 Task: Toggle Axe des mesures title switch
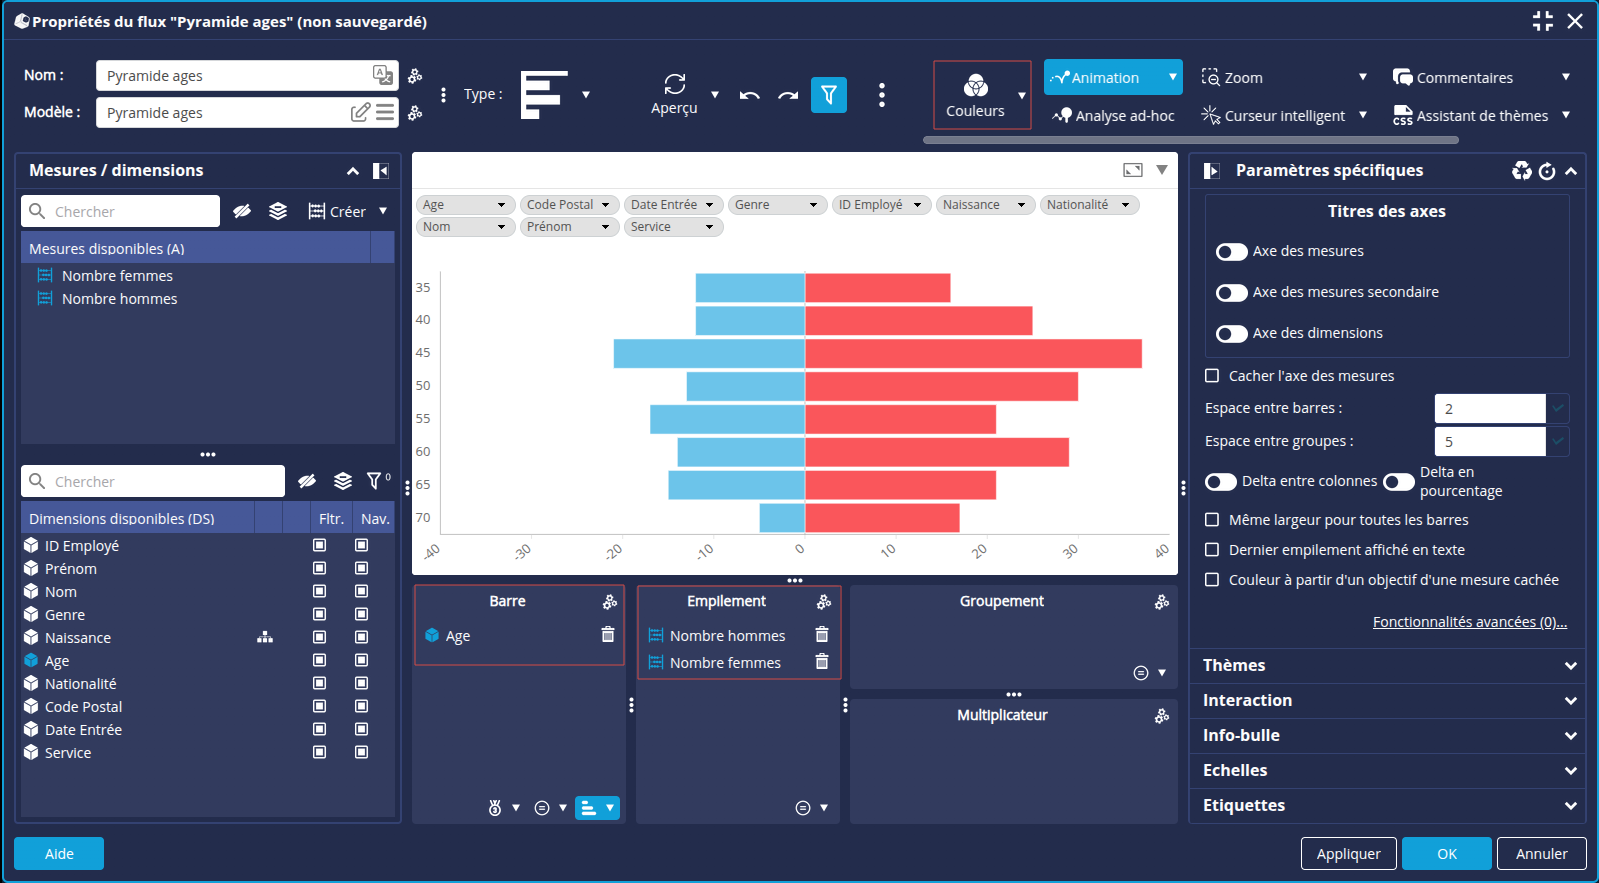click(1231, 252)
